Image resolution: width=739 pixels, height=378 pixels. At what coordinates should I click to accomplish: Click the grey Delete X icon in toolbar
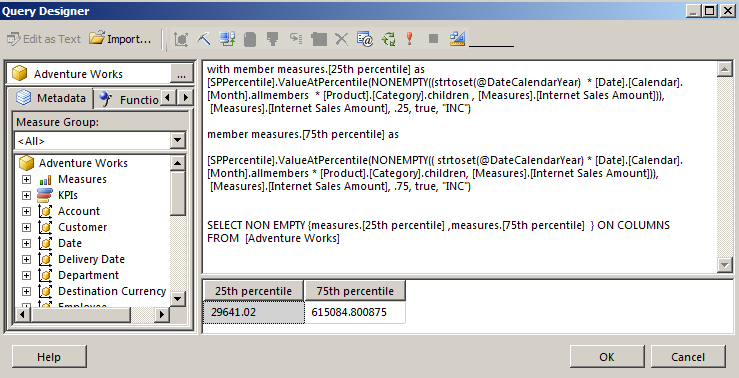coord(341,39)
